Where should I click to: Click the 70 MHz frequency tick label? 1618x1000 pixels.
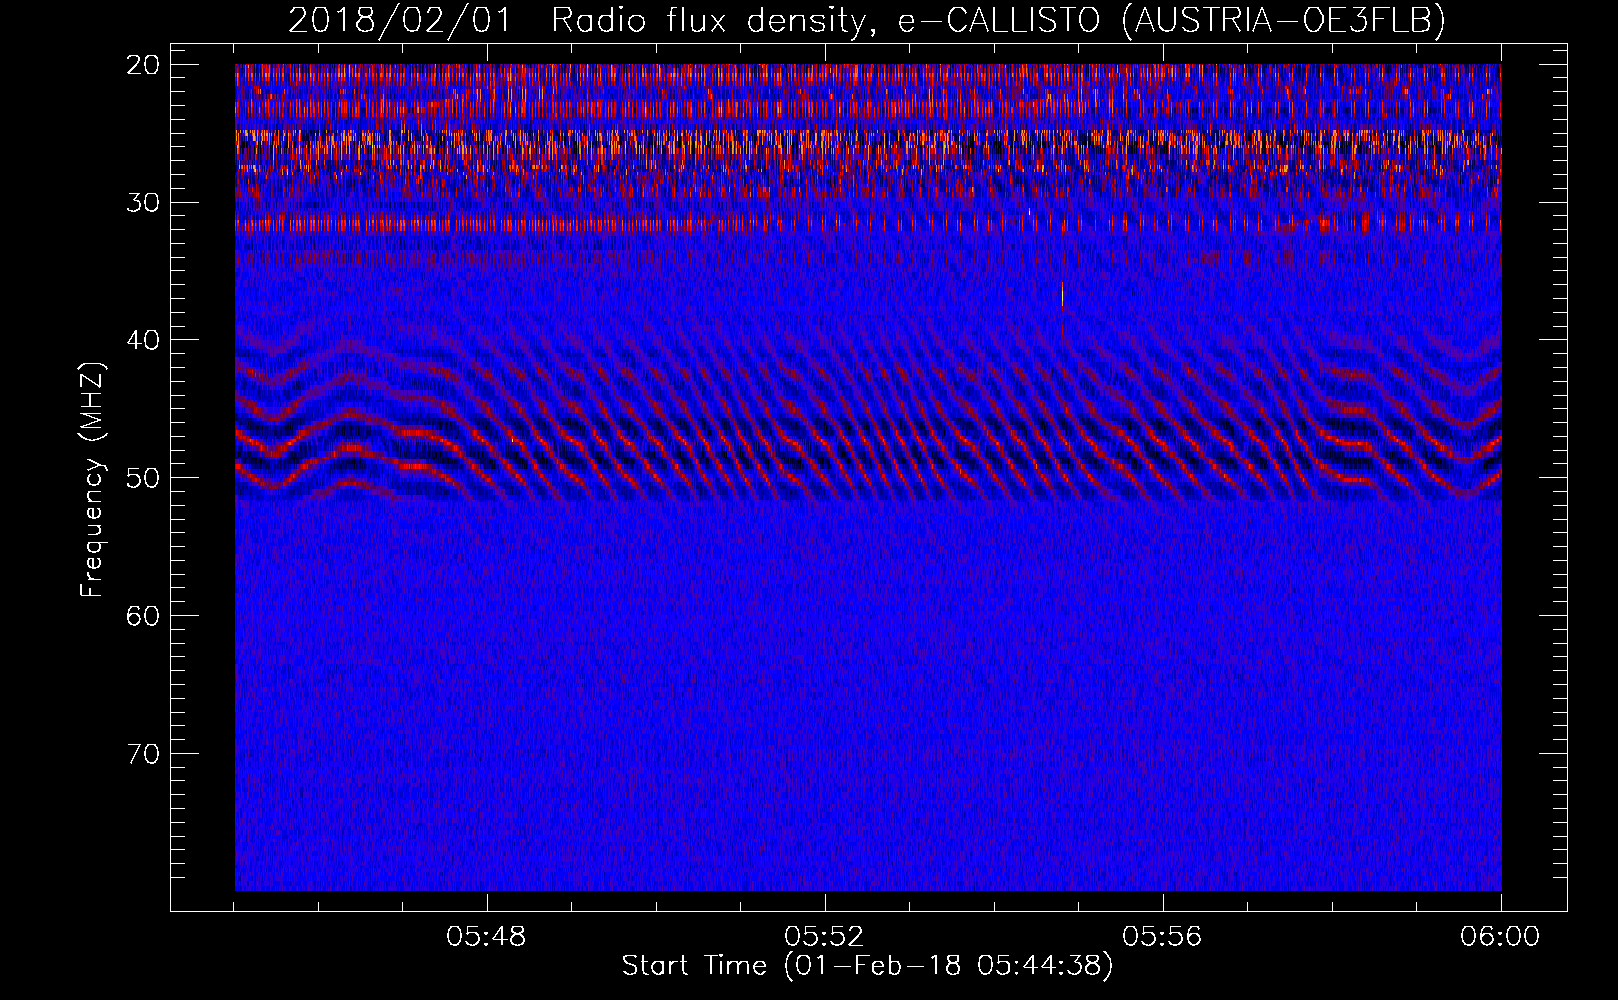[144, 754]
